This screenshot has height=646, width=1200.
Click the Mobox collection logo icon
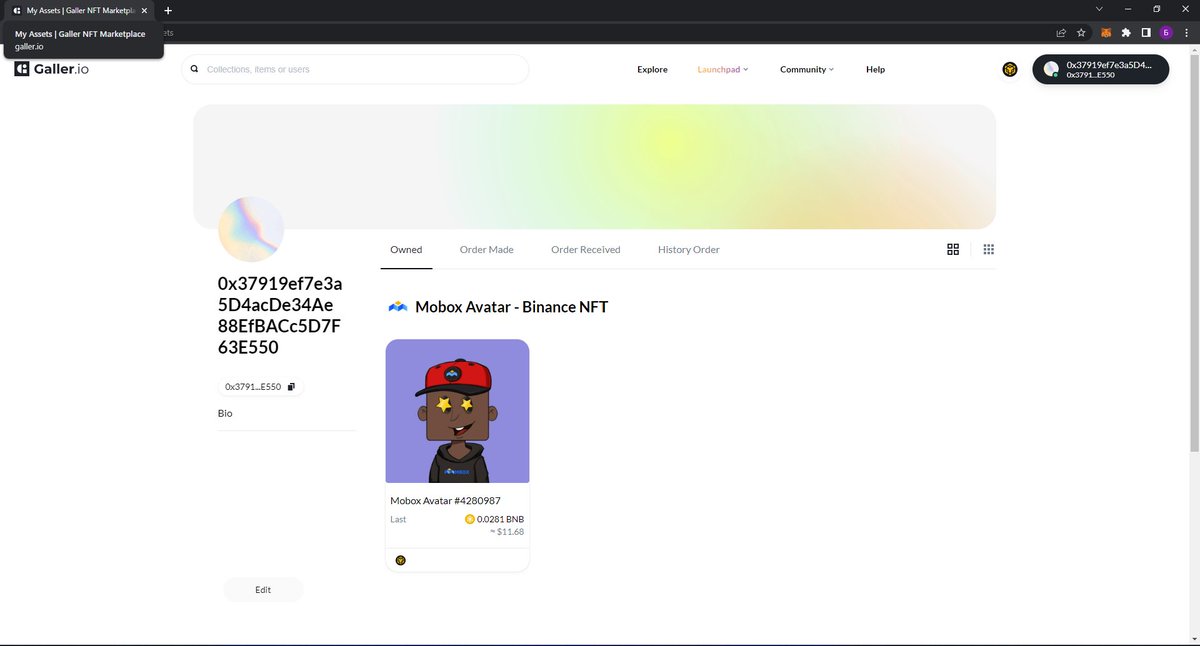[398, 307]
